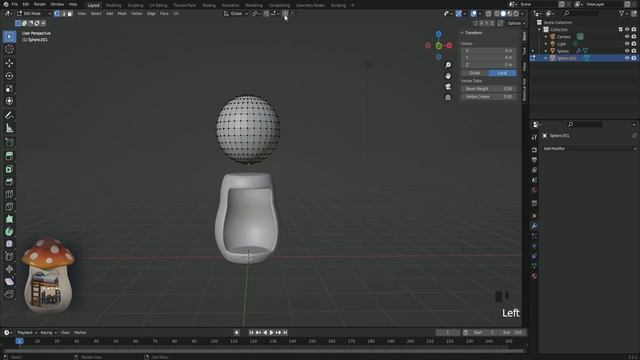
Task: Open the Render menu
Action: coord(40,4)
